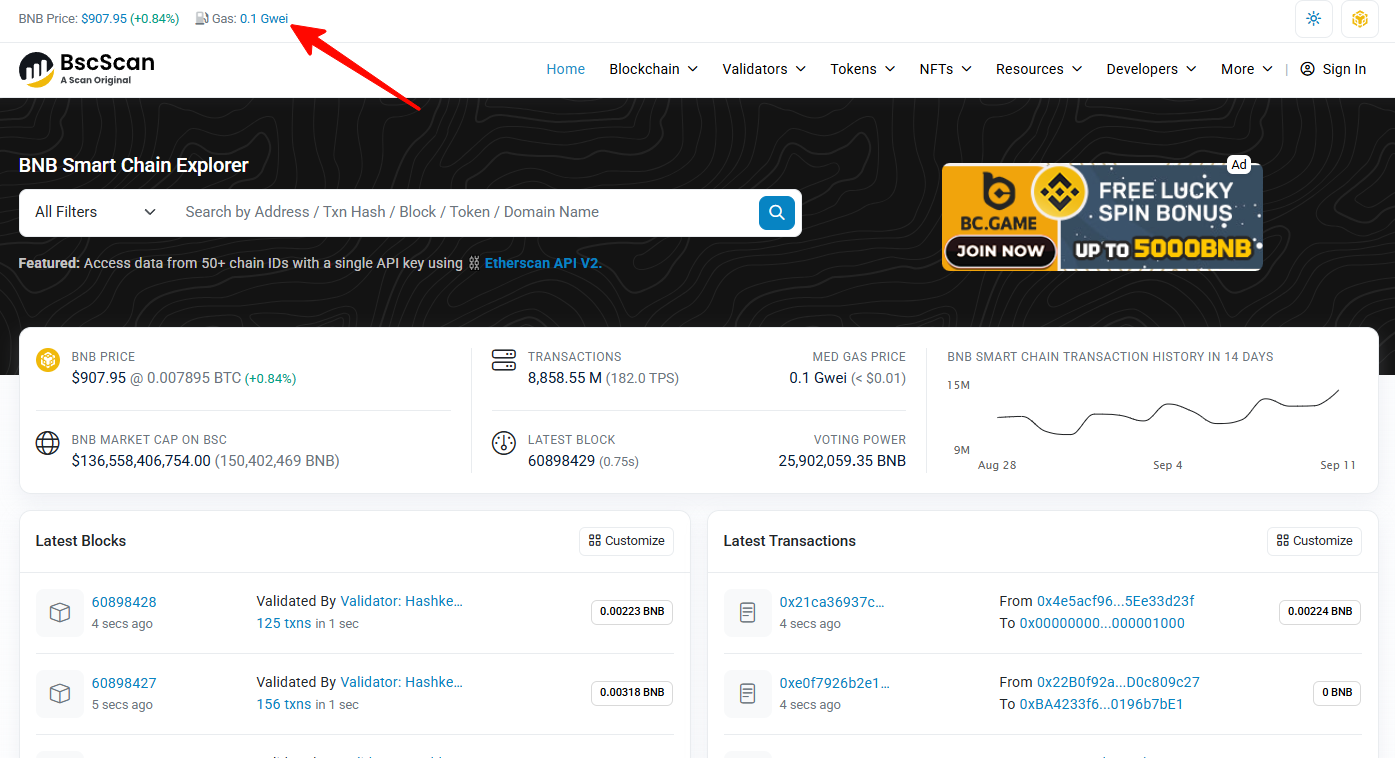The width and height of the screenshot is (1395, 758).
Task: Open the Tokens menu
Action: 862,69
